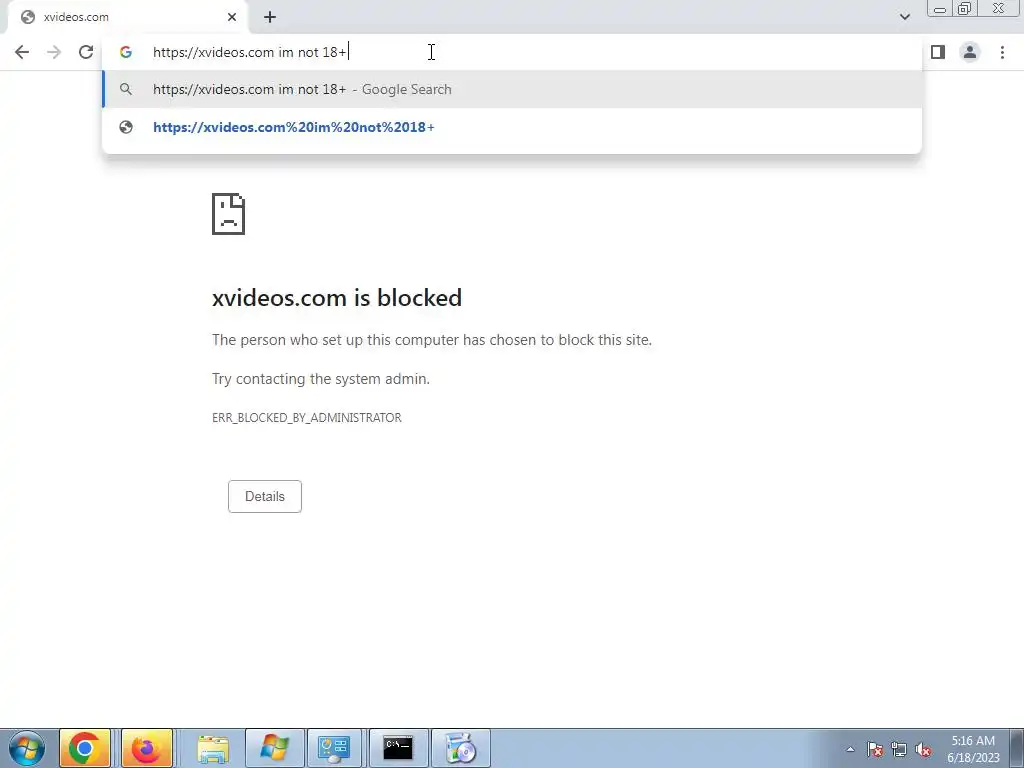This screenshot has height=768, width=1024.
Task: Click the Windows flag taskbar icon
Action: (274, 748)
